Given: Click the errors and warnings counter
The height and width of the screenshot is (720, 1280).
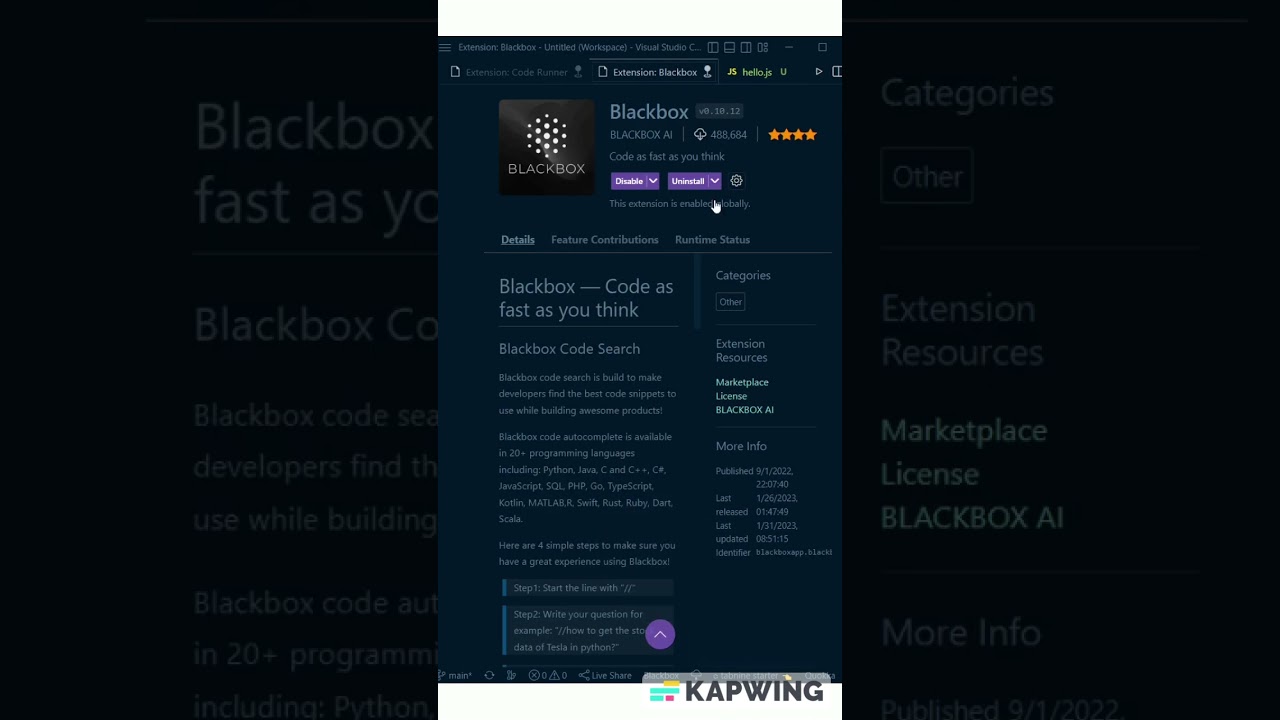Looking at the screenshot, I should click(548, 676).
